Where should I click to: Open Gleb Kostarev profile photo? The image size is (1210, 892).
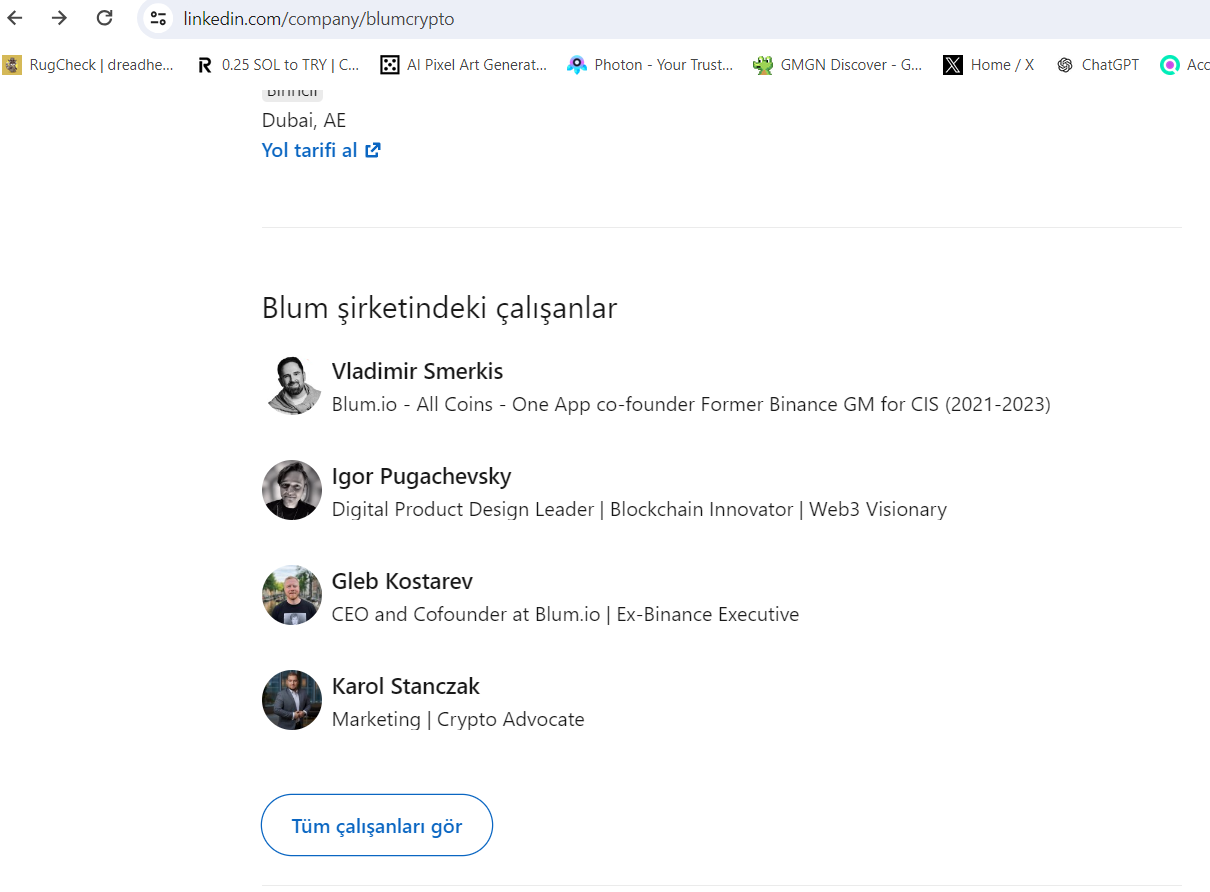292,595
